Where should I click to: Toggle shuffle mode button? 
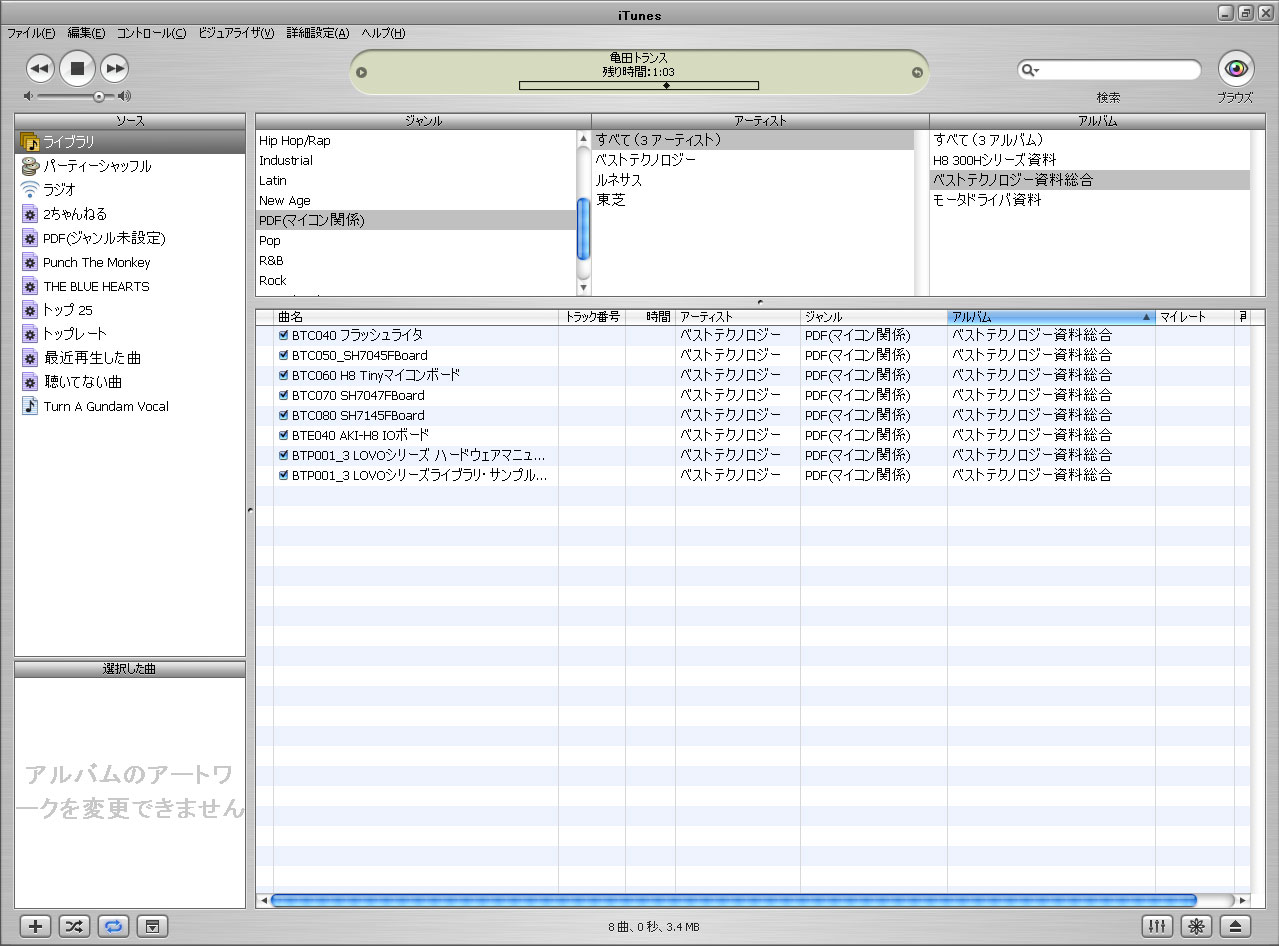click(x=74, y=926)
